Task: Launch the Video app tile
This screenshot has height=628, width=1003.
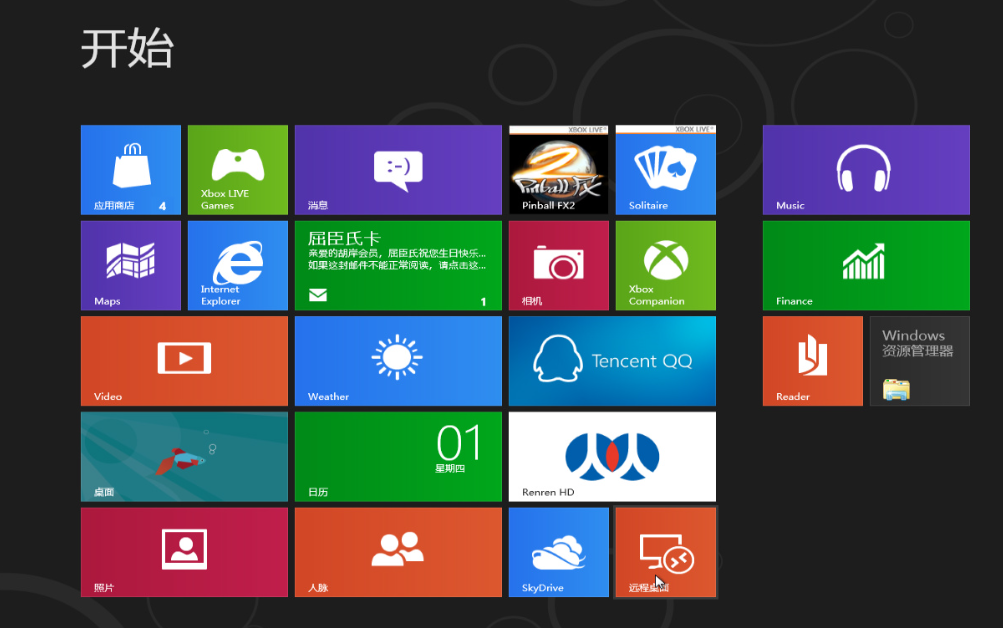Action: [184, 361]
